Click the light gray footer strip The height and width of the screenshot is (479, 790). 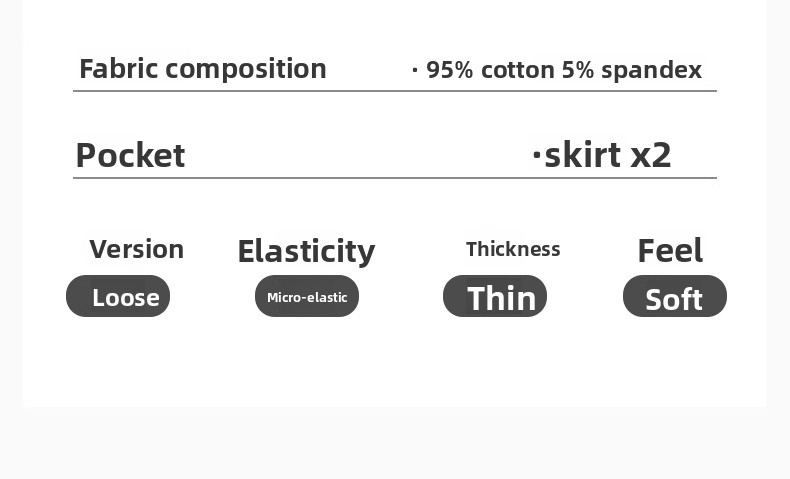coord(394,443)
